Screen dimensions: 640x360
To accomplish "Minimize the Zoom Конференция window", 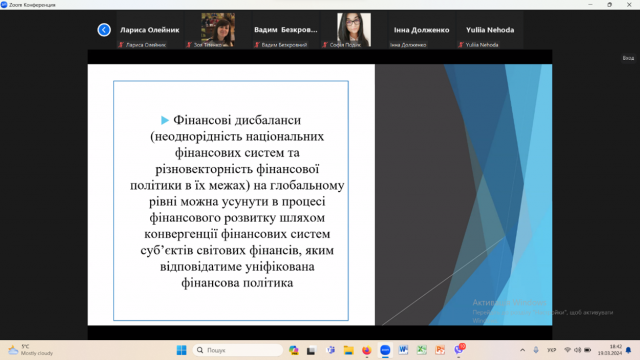I will [x=590, y=4].
